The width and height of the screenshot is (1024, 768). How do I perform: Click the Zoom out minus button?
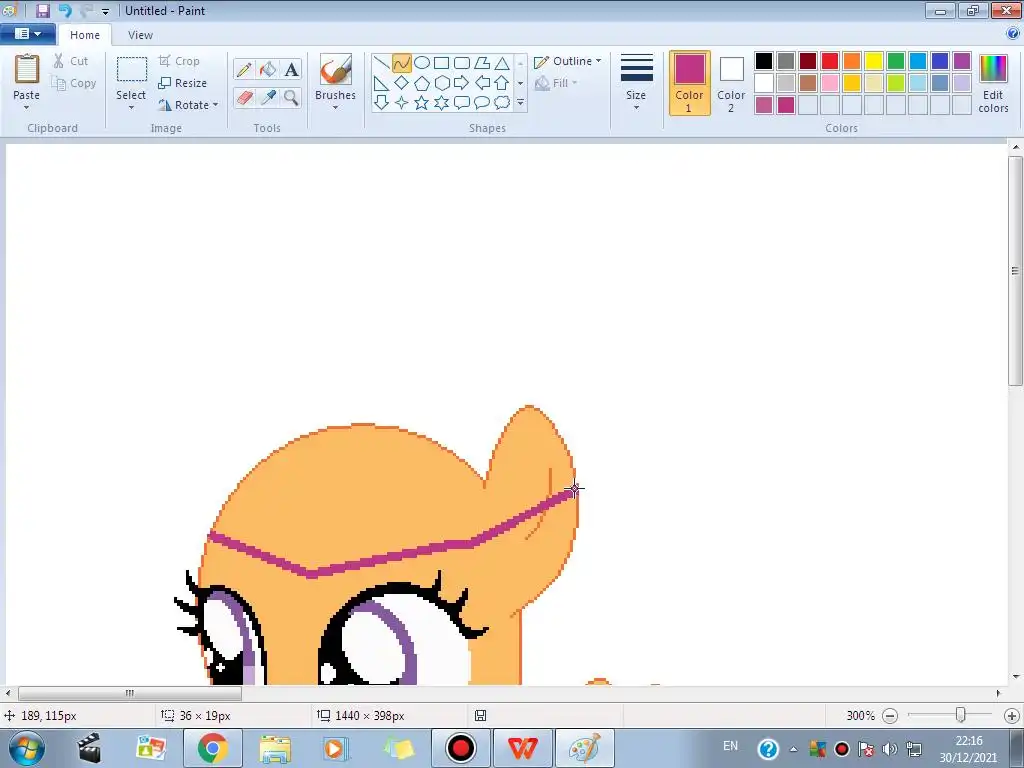click(890, 716)
